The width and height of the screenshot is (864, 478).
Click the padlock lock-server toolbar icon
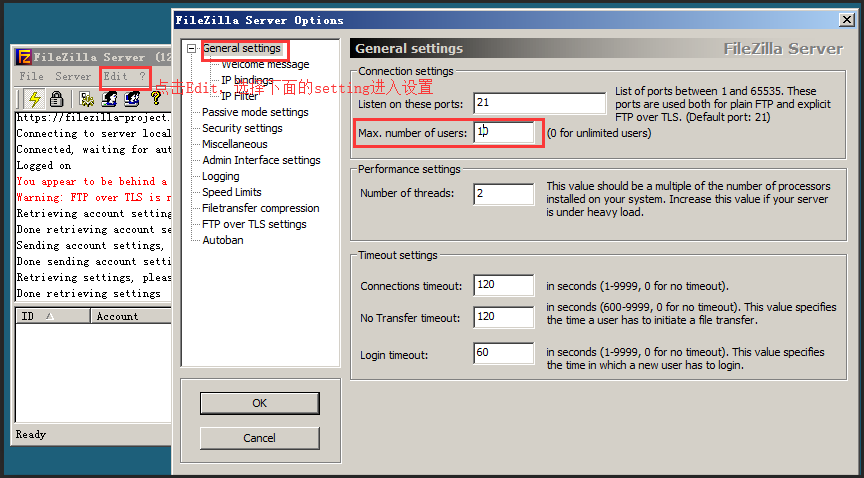[56, 99]
